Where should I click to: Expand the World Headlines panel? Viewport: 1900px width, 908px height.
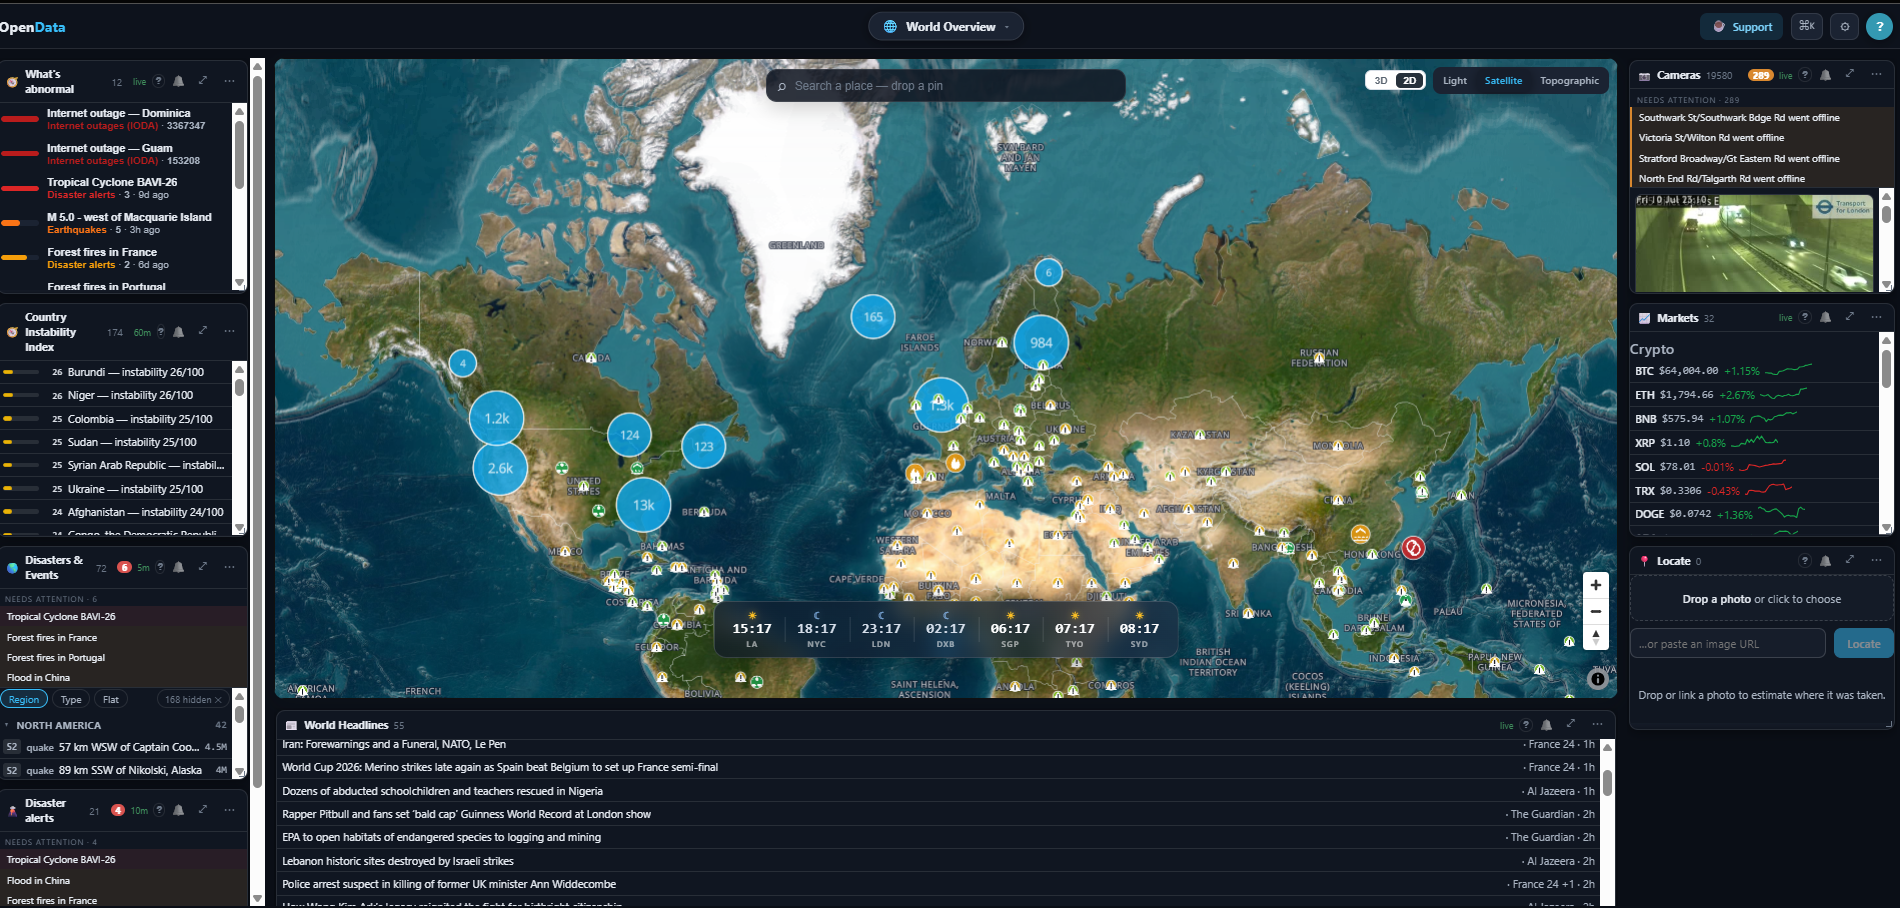tap(1571, 725)
